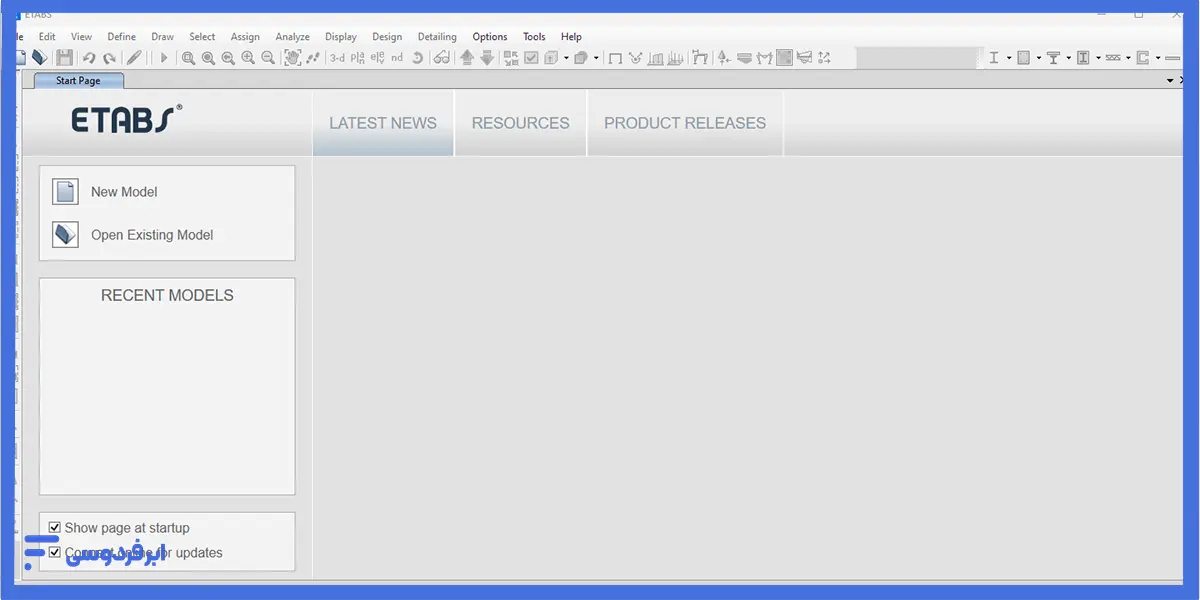Click the ETABS logo on the Start Page
1200x600 pixels.
coord(127,120)
